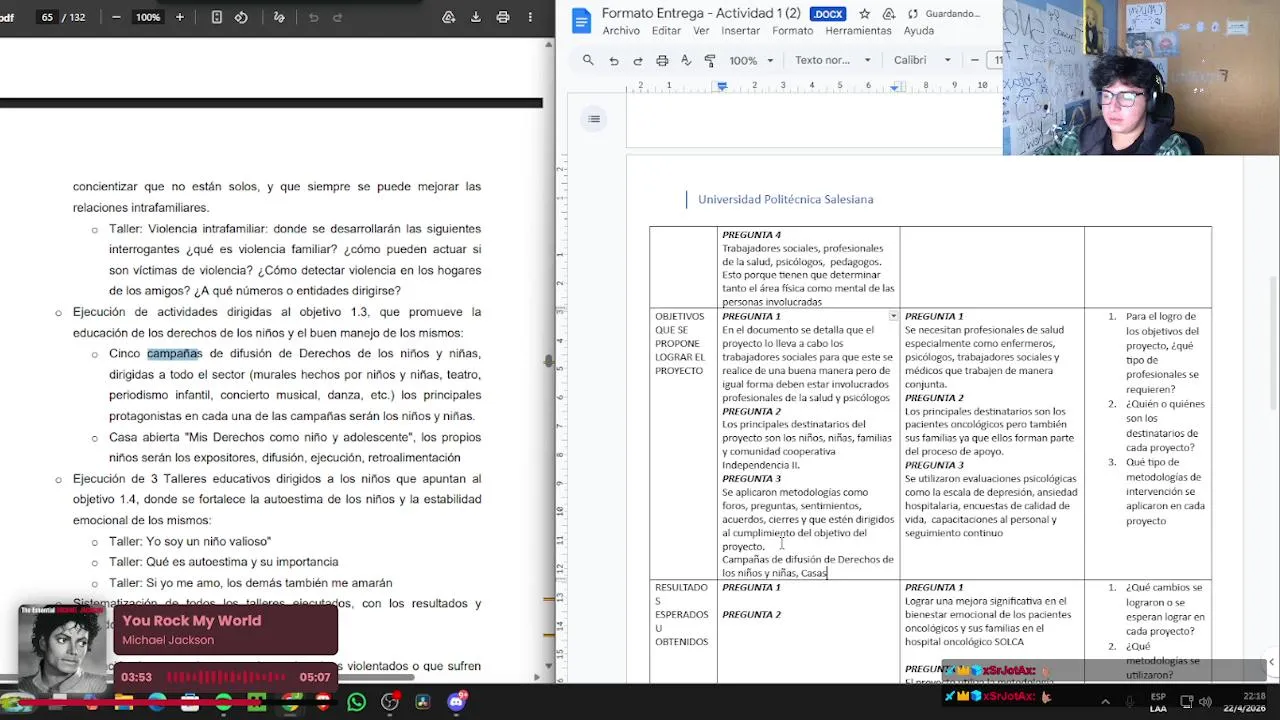Screen dimensions: 1280x720
Task: Click the You Rock My World song title
Action: pos(191,621)
